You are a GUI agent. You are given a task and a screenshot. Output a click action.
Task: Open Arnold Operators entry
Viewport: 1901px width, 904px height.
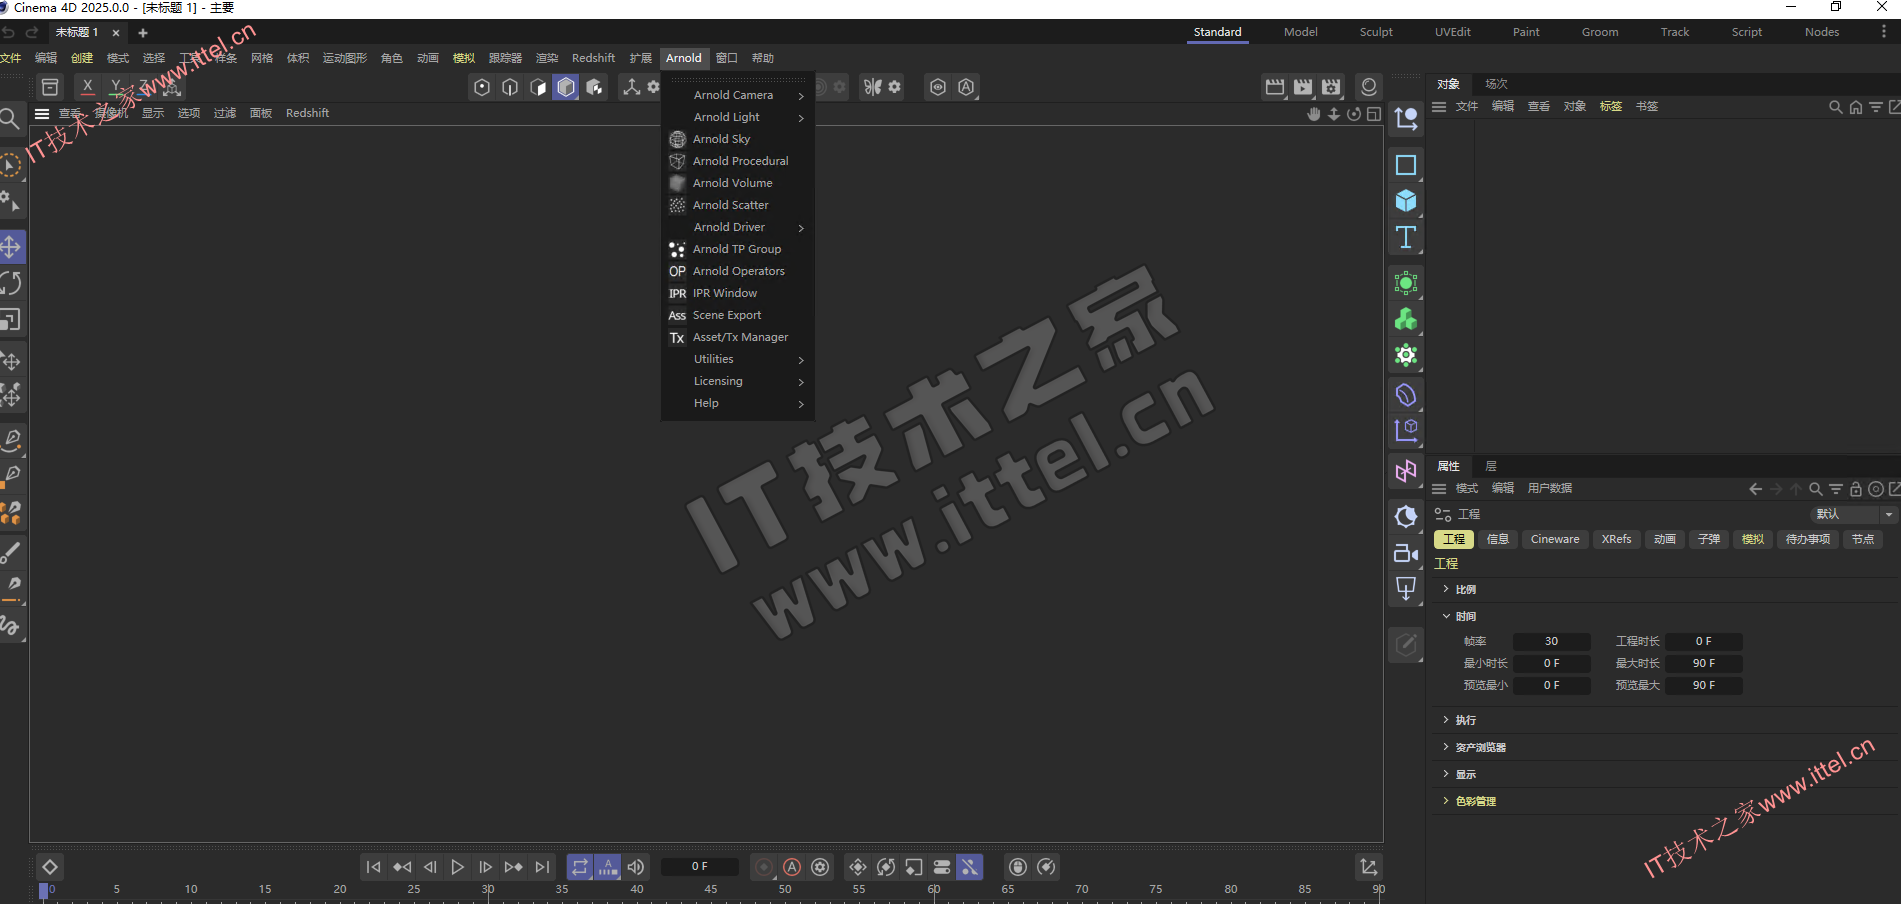click(x=738, y=271)
